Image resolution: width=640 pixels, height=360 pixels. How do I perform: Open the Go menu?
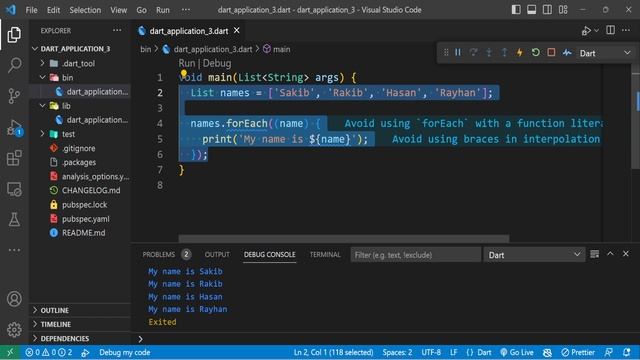click(141, 10)
